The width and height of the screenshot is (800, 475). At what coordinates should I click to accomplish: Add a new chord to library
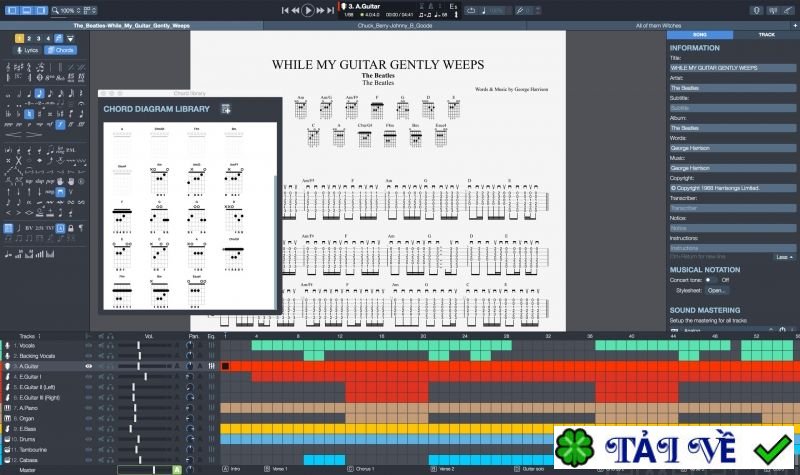click(x=226, y=109)
